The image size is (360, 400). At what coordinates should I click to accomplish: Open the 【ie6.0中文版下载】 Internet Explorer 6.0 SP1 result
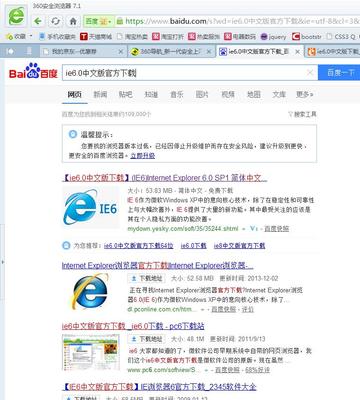tap(165, 178)
